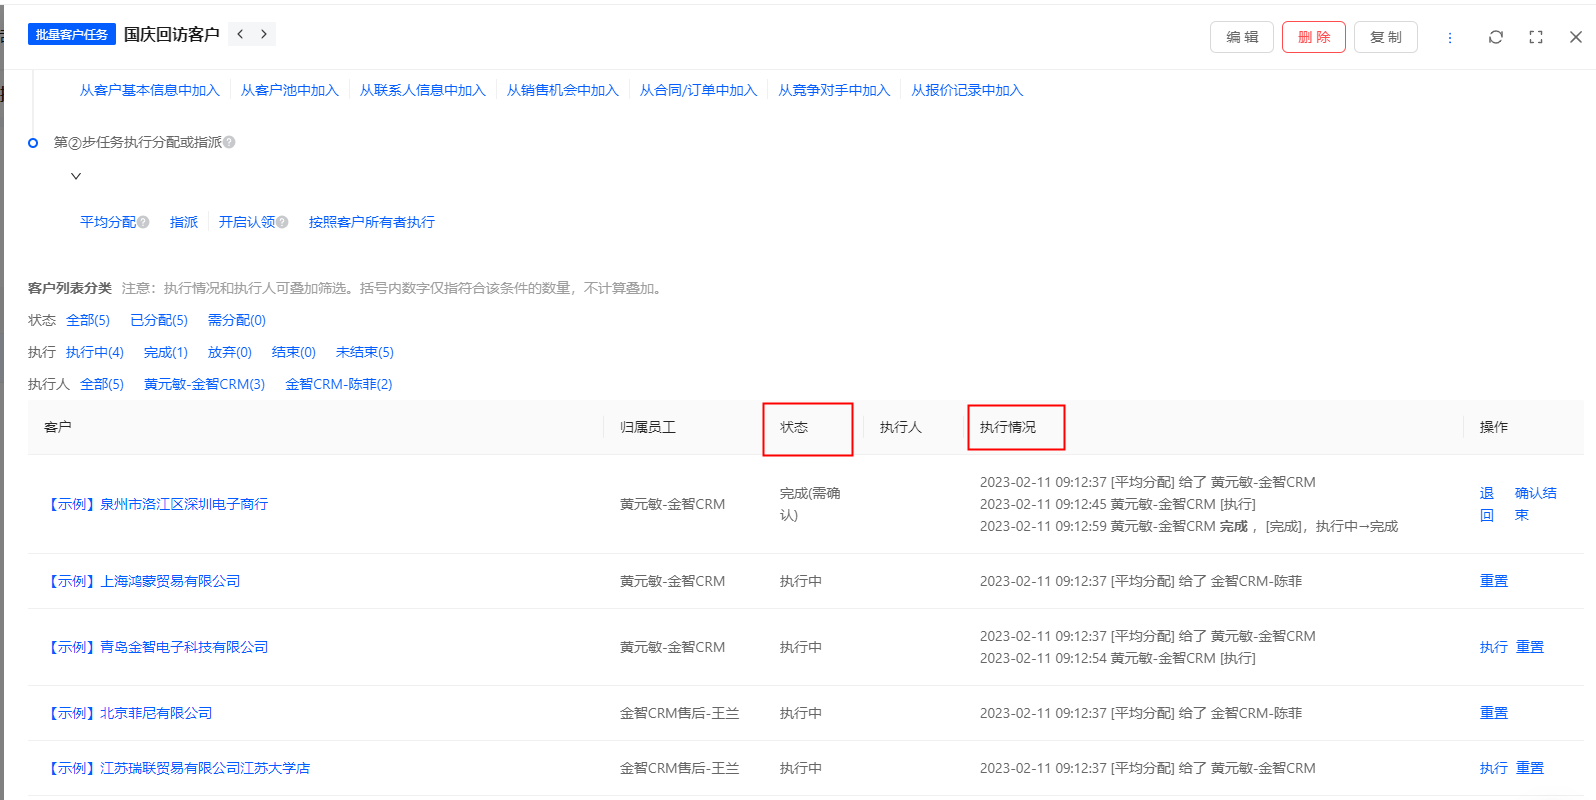Go to previous task with left arrow
Image resolution: width=1596 pixels, height=800 pixels.
click(240, 34)
